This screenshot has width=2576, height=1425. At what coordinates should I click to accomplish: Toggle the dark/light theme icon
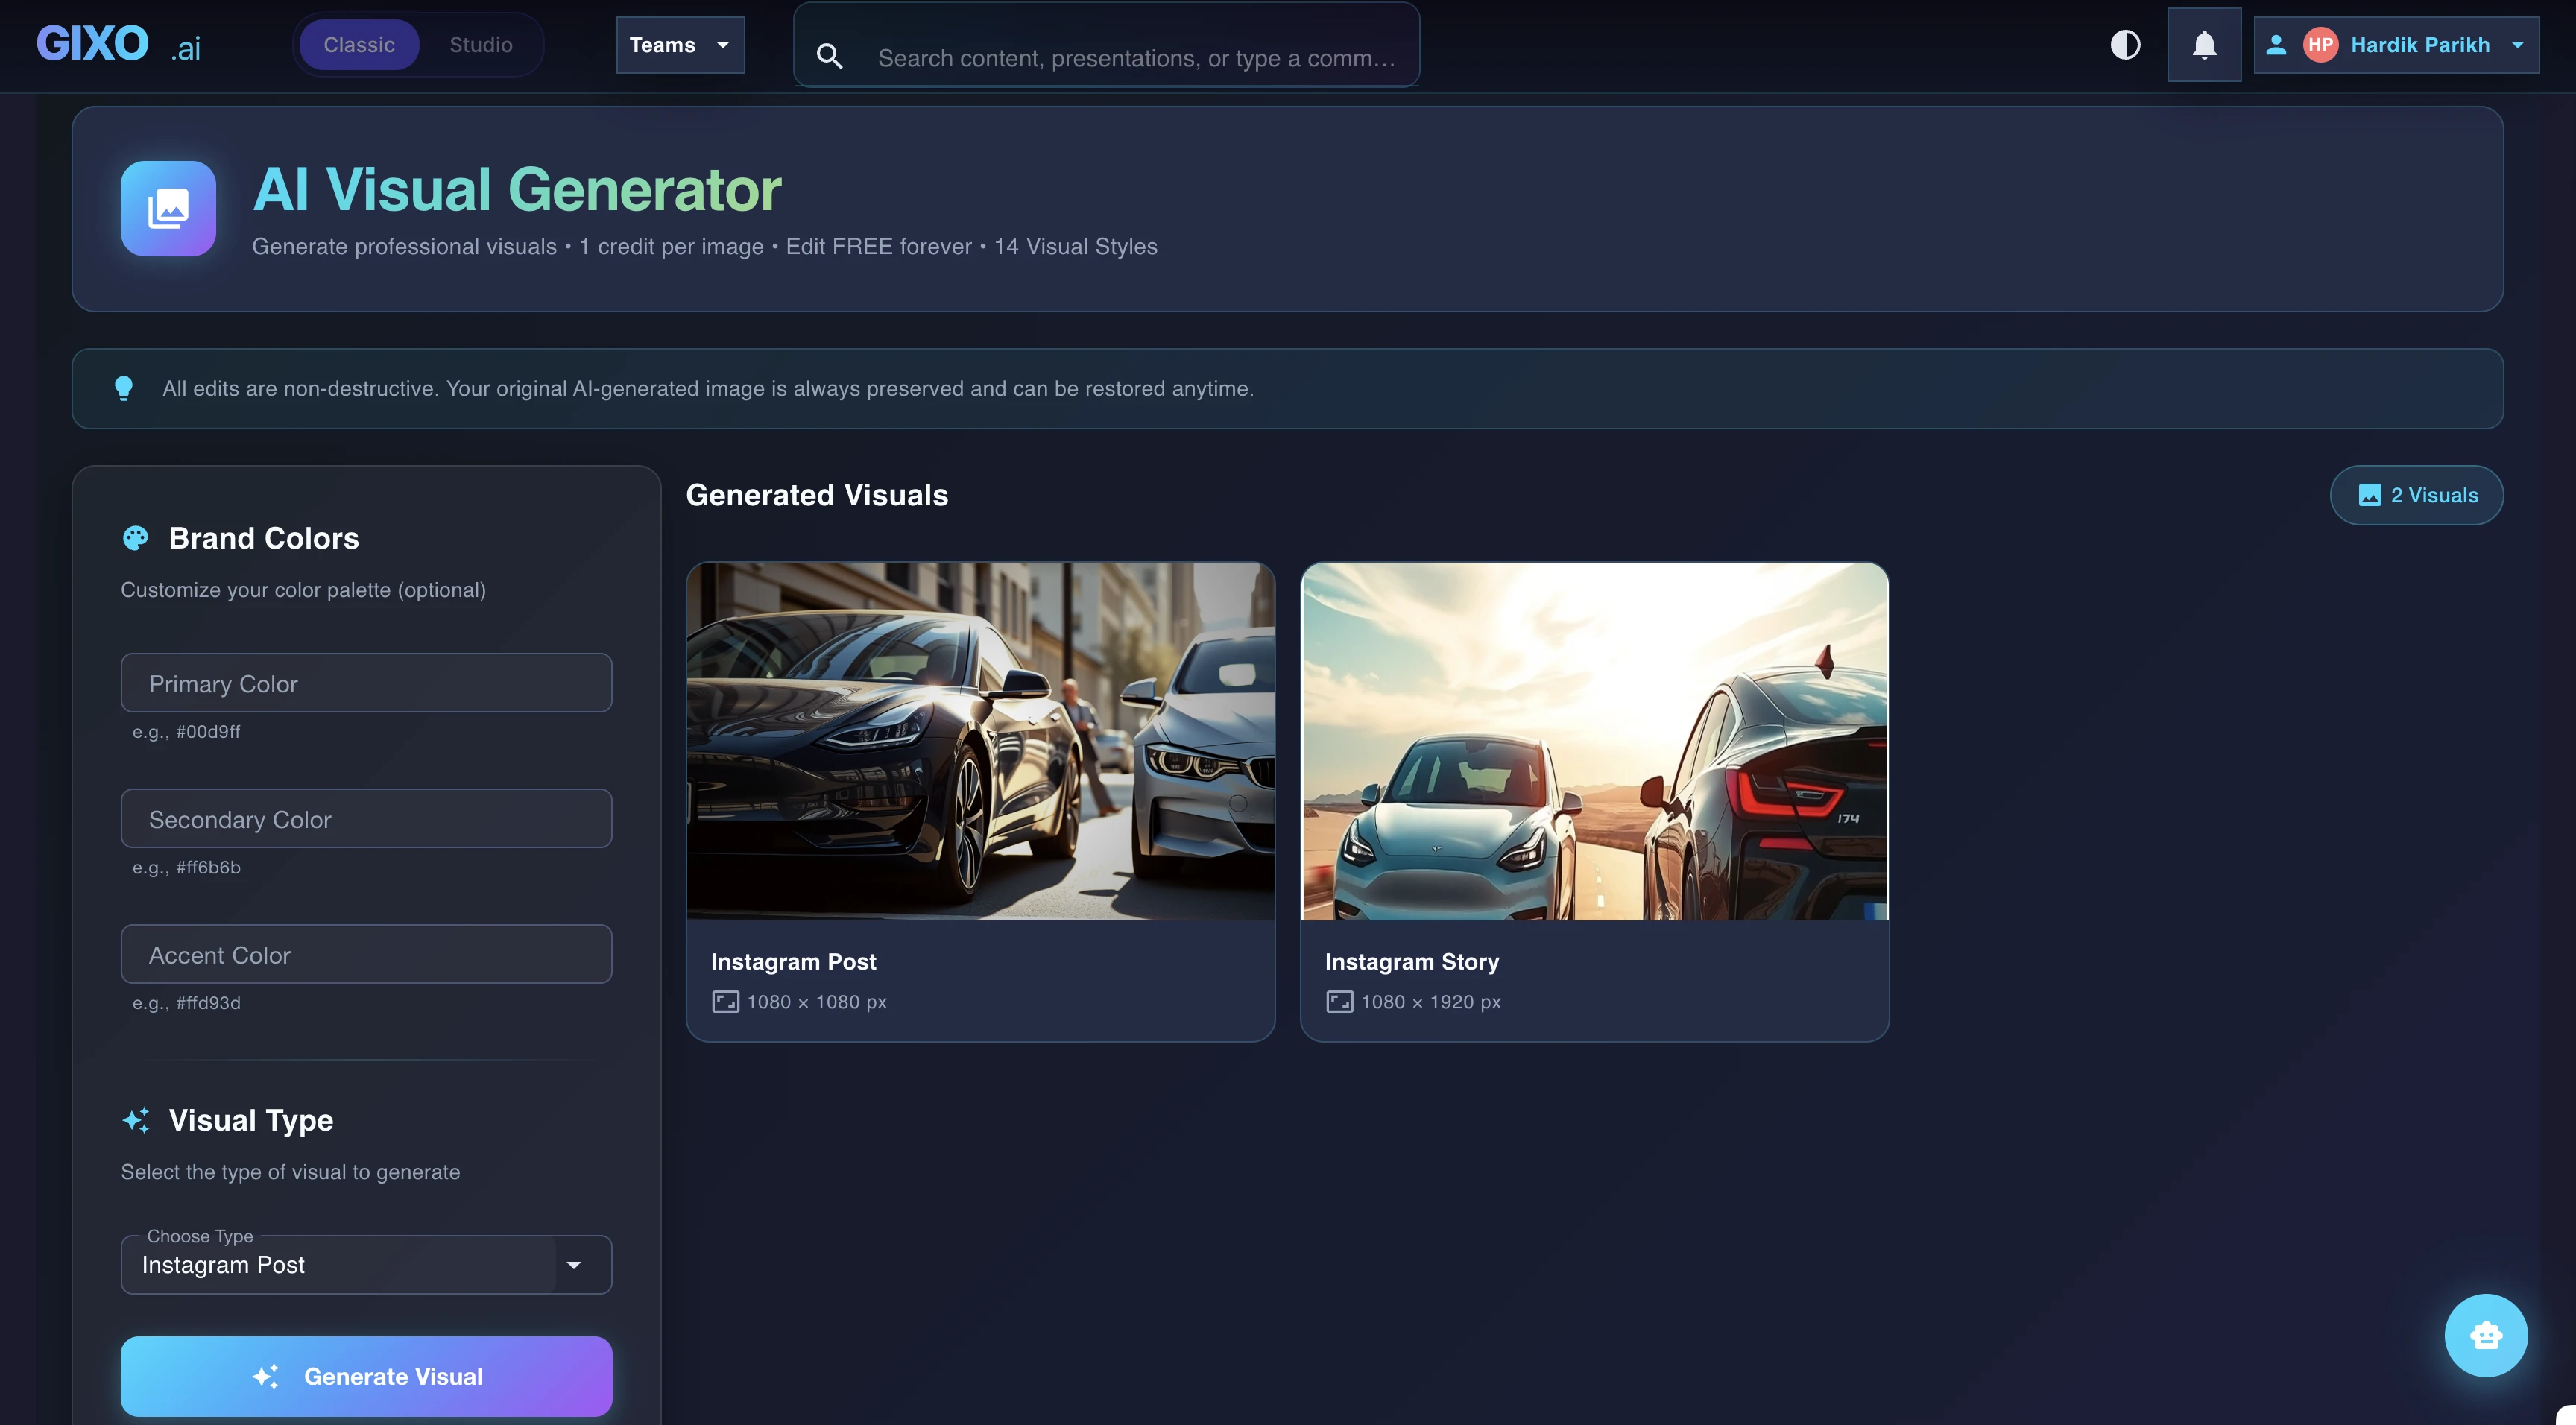2126,44
